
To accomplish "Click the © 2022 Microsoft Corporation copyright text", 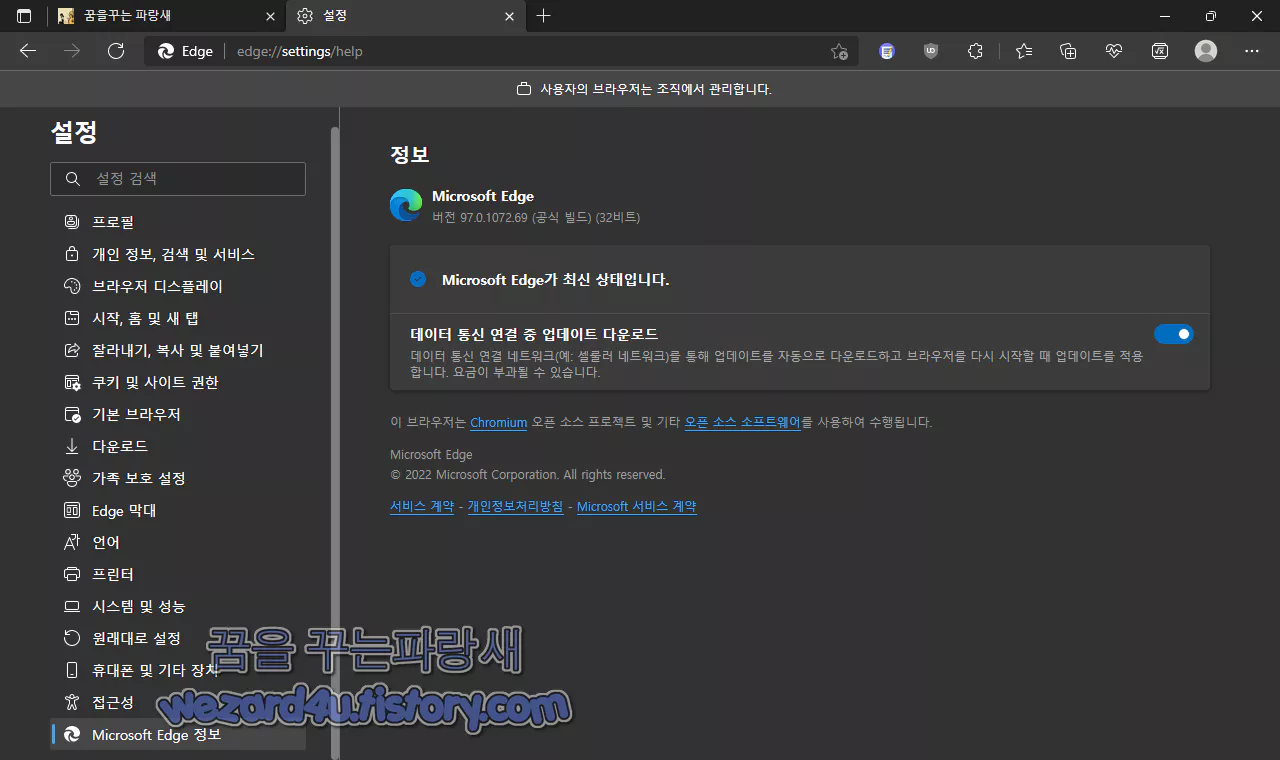I will (528, 474).
